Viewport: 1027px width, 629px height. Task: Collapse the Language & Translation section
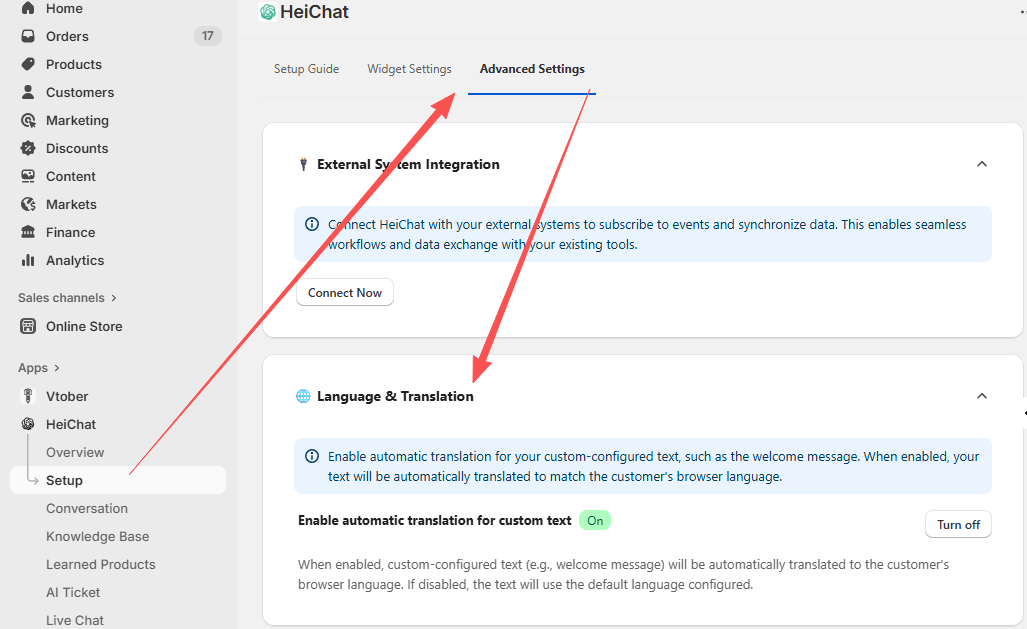coord(981,396)
